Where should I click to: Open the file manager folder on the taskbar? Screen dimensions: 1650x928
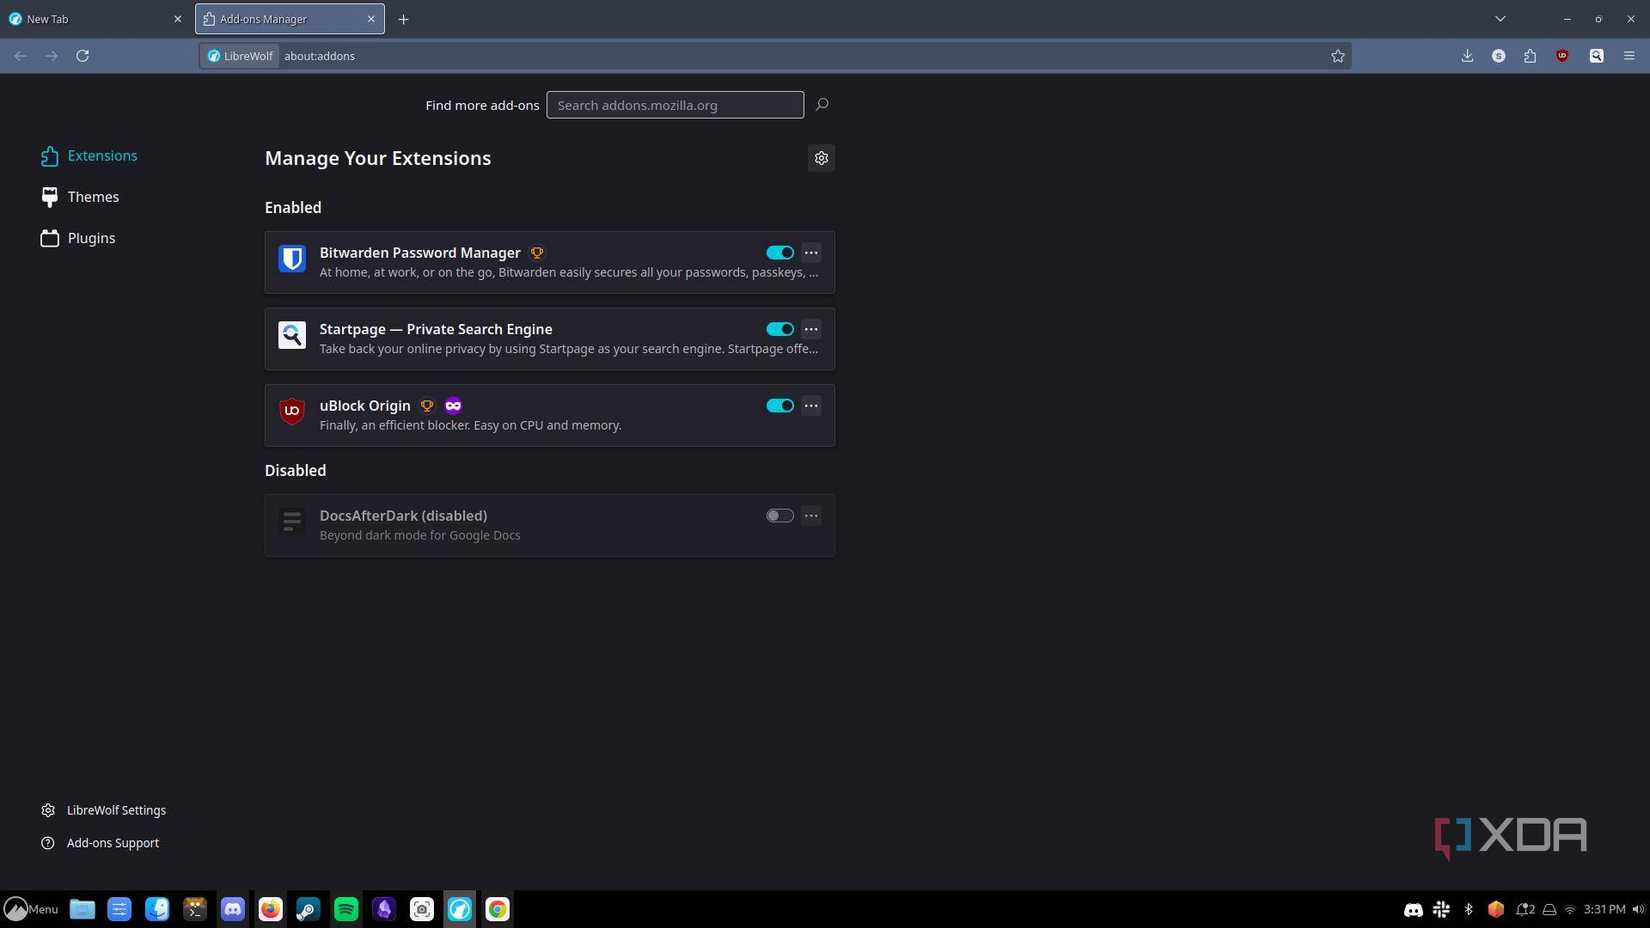[x=82, y=909]
